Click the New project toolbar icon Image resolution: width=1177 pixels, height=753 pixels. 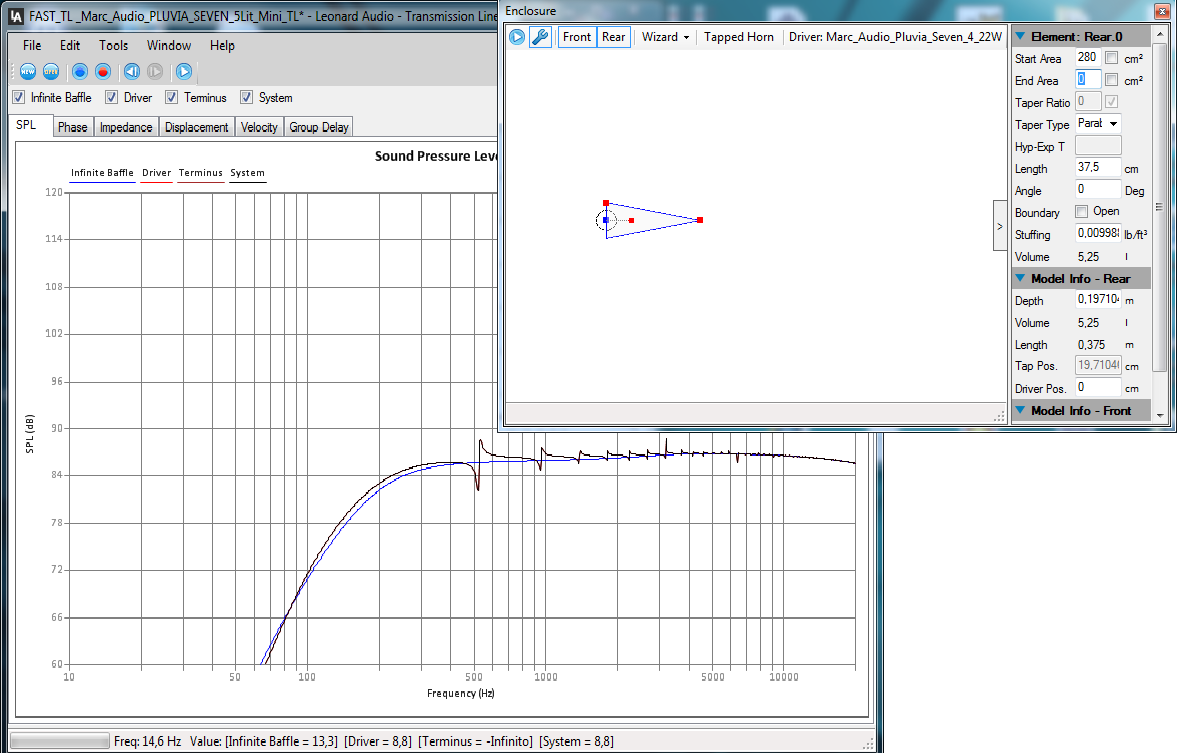click(28, 71)
